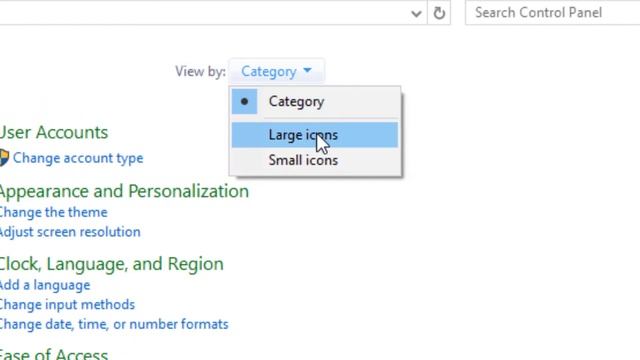
Task: Click Add a language link
Action: [x=45, y=285]
